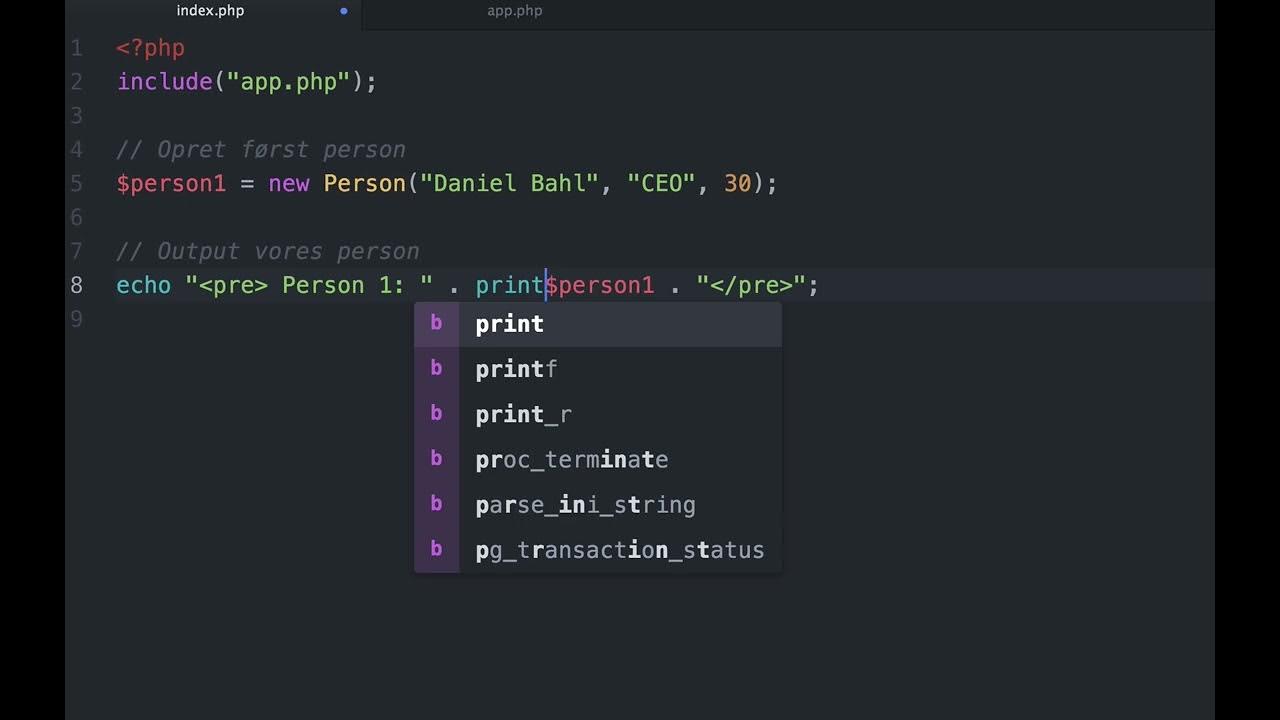Click the include("app.php") statement
1280x720 pixels.
point(245,81)
